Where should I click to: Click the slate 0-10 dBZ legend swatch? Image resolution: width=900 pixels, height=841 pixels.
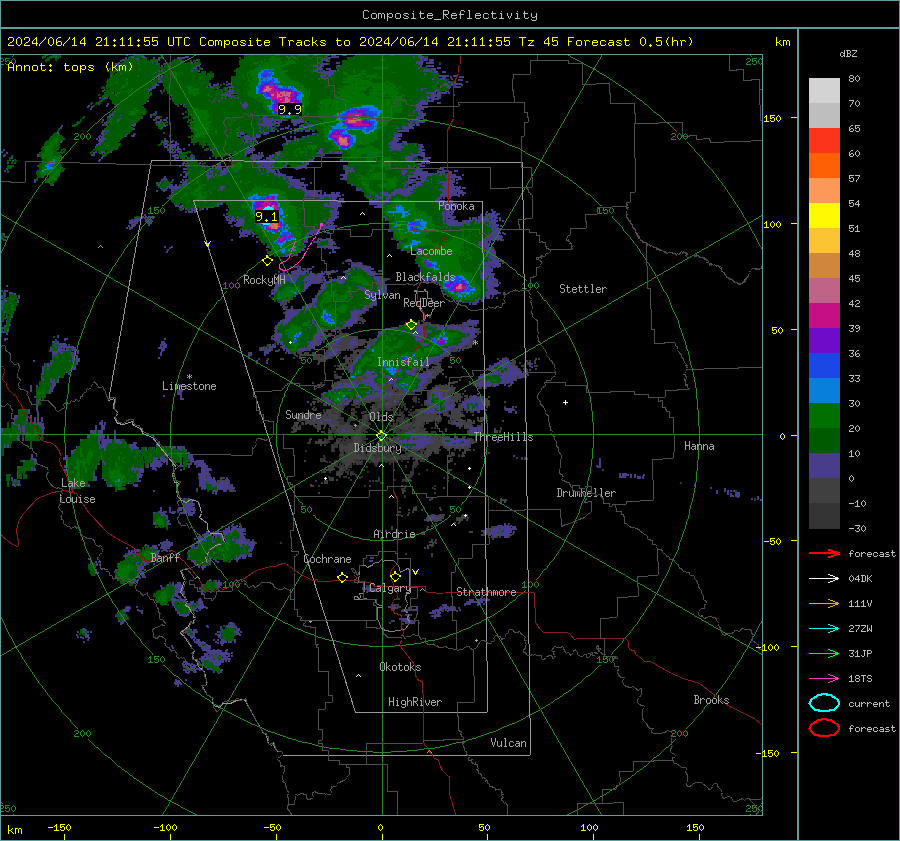pyautogui.click(x=824, y=466)
